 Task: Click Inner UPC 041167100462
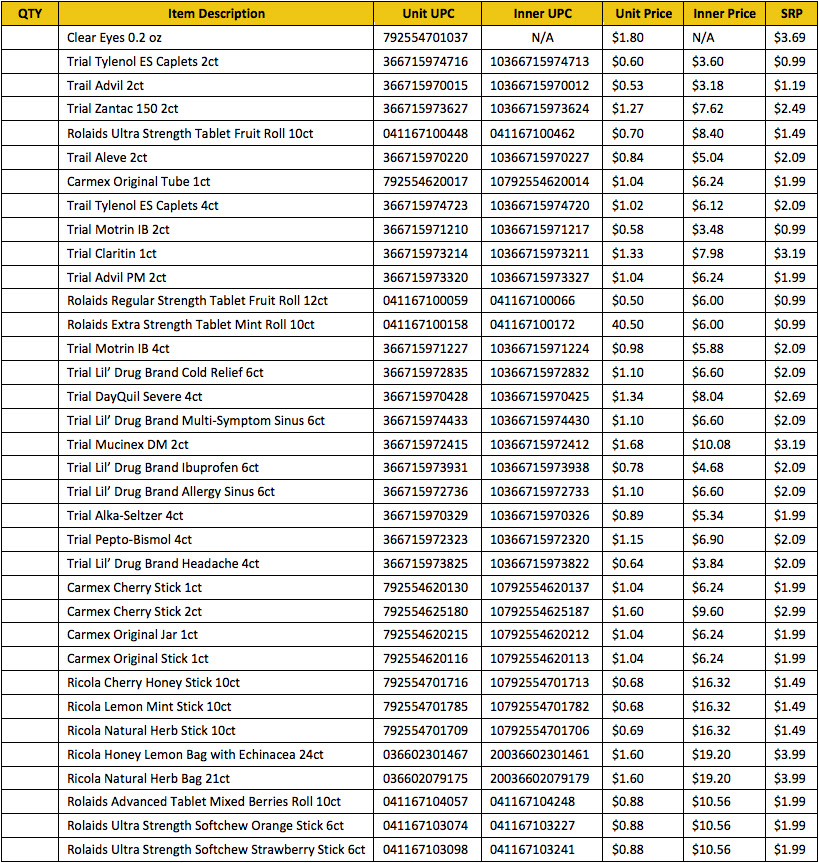(x=532, y=134)
